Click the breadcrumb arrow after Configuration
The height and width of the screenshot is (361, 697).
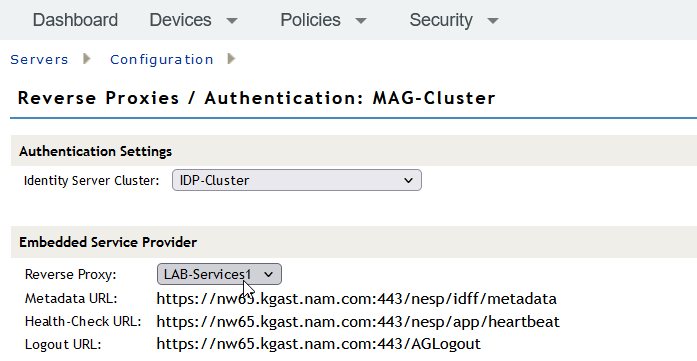[x=231, y=59]
